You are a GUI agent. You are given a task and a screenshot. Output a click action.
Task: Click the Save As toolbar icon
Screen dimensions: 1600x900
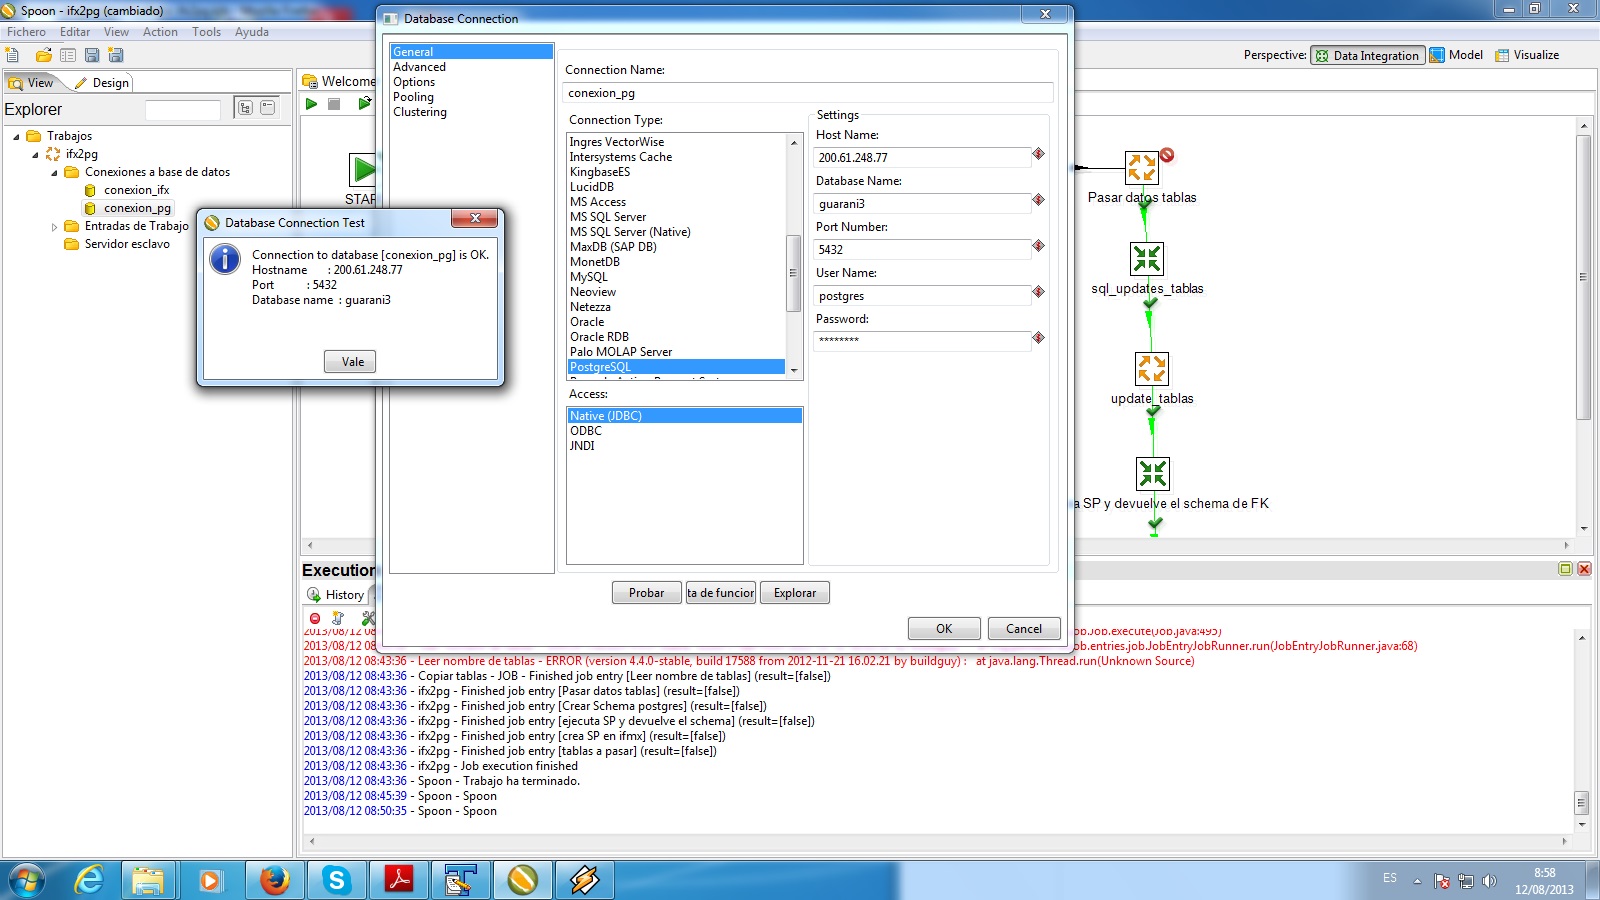pos(116,55)
